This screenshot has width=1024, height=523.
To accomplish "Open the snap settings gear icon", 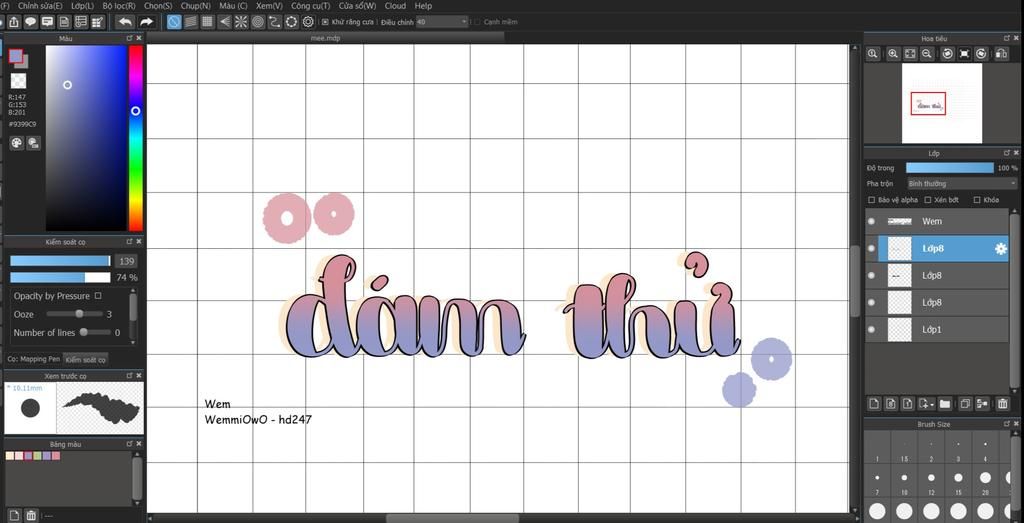I will [308, 22].
